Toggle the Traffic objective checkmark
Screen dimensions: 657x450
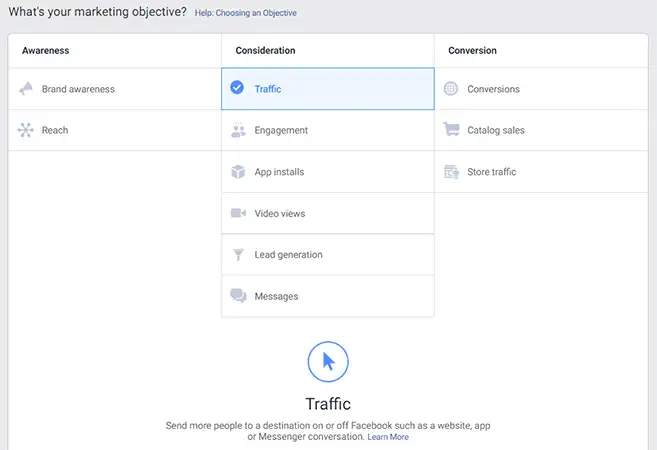tap(237, 88)
